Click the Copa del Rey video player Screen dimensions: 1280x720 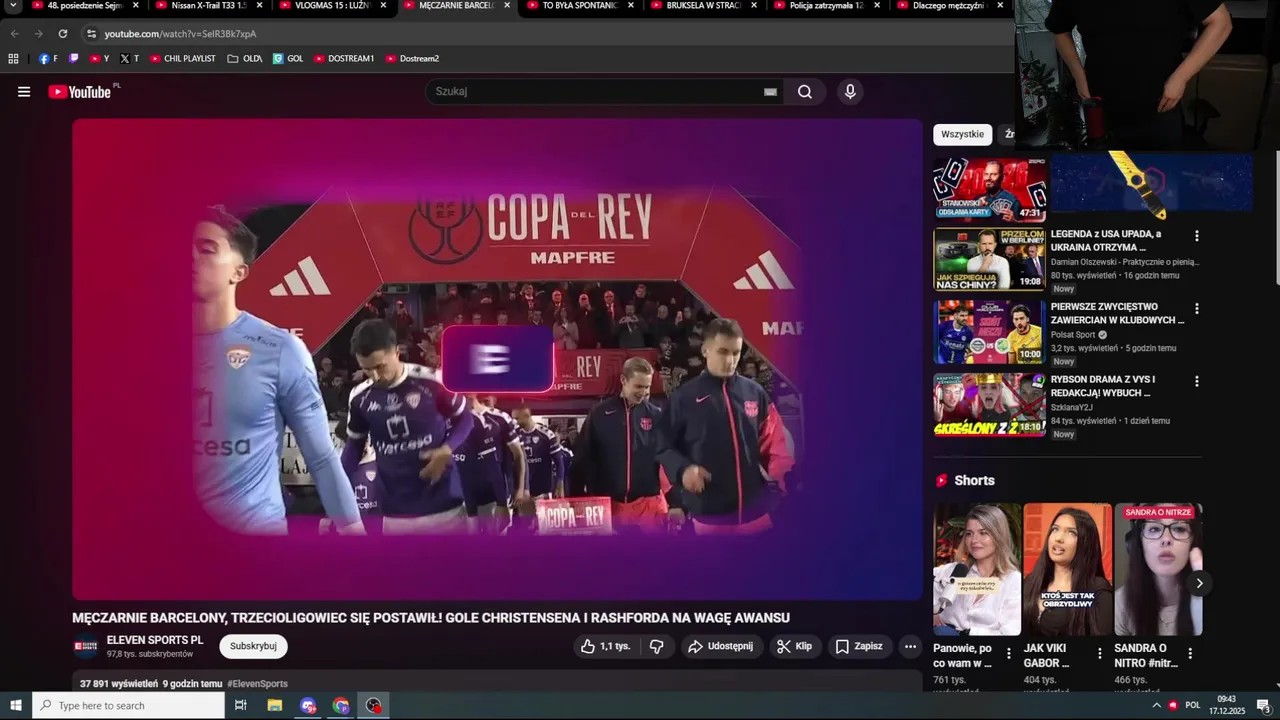(497, 360)
